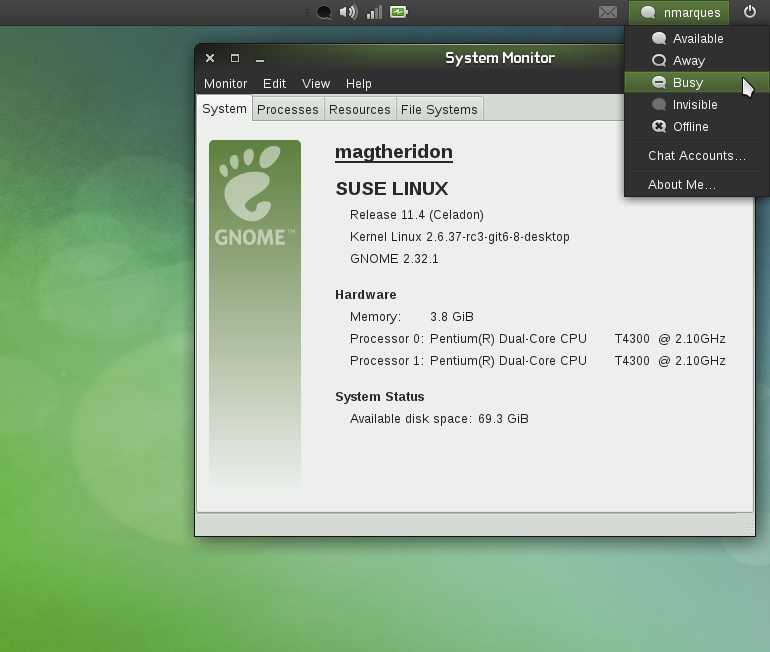Open the Help menu
770x652 pixels.
(358, 84)
